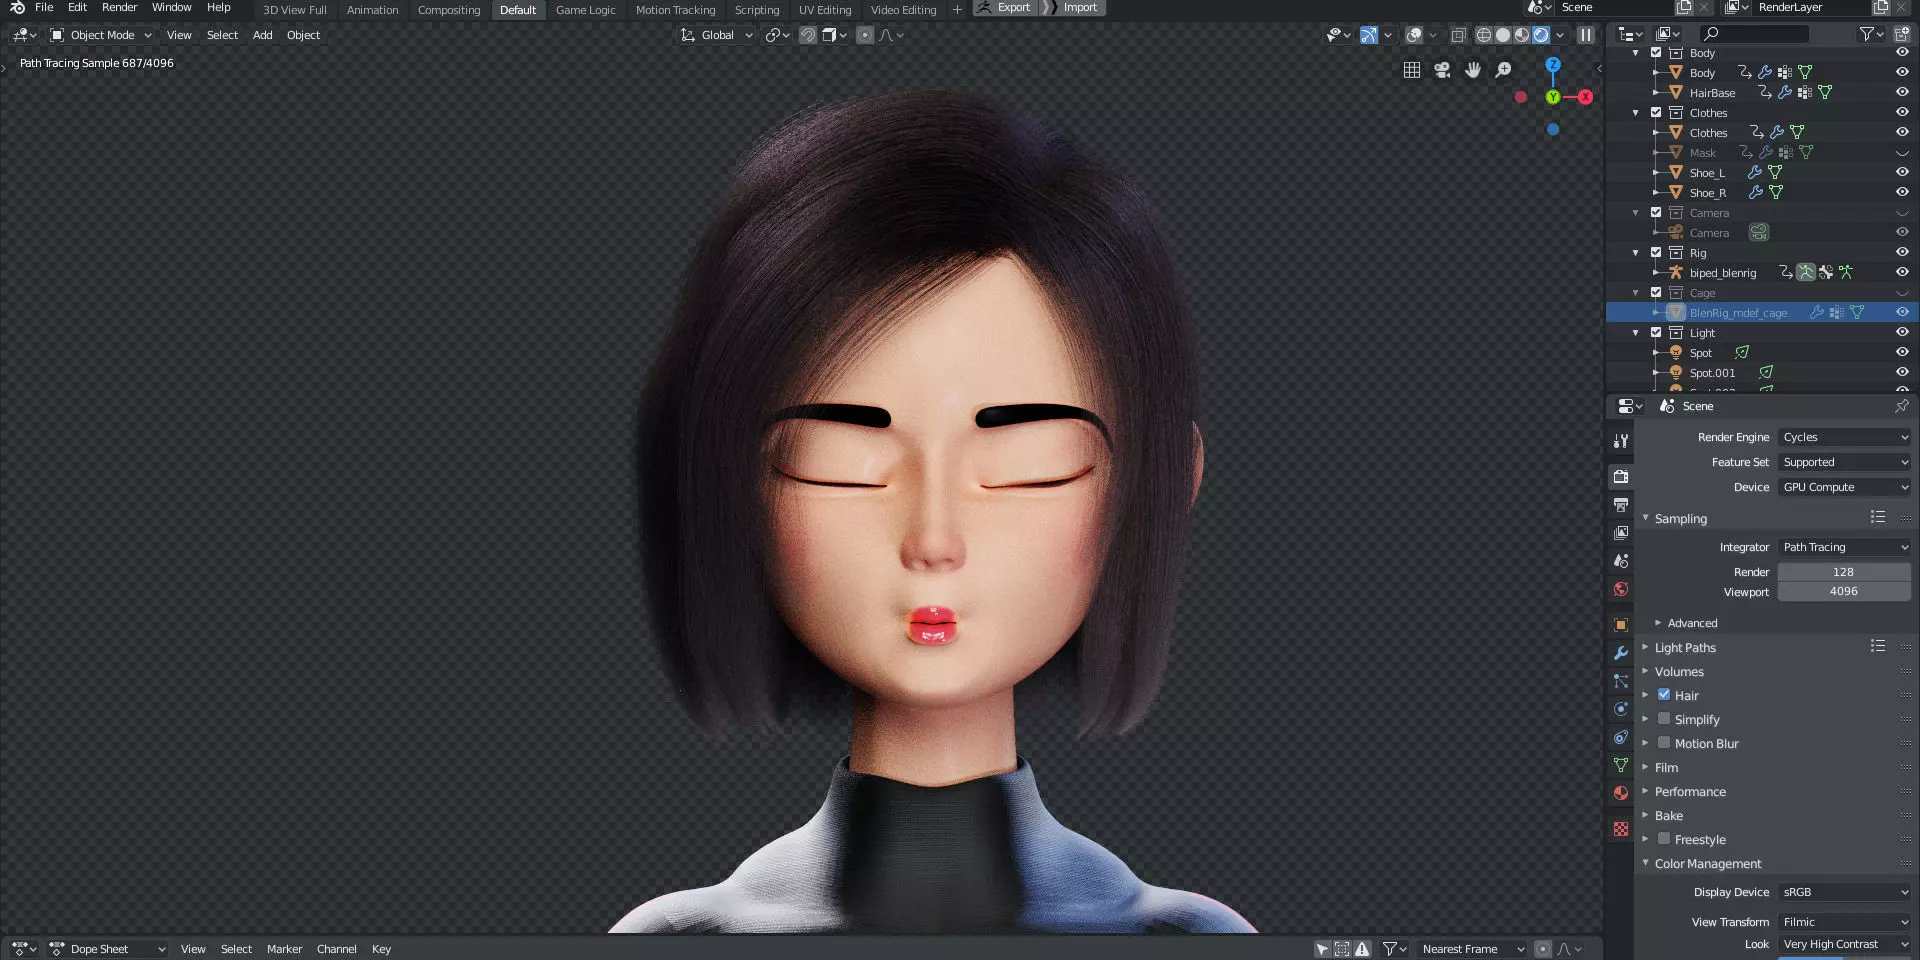Open the Dope Sheet Marker menu
The image size is (1920, 960).
point(284,949)
